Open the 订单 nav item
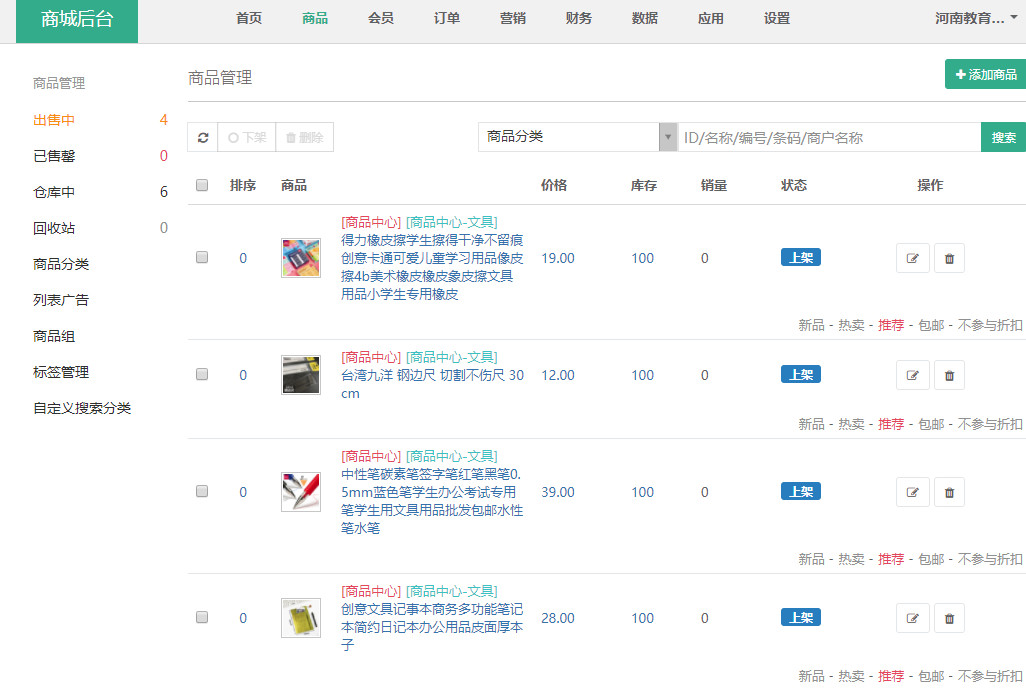This screenshot has width=1026, height=694. coord(447,18)
